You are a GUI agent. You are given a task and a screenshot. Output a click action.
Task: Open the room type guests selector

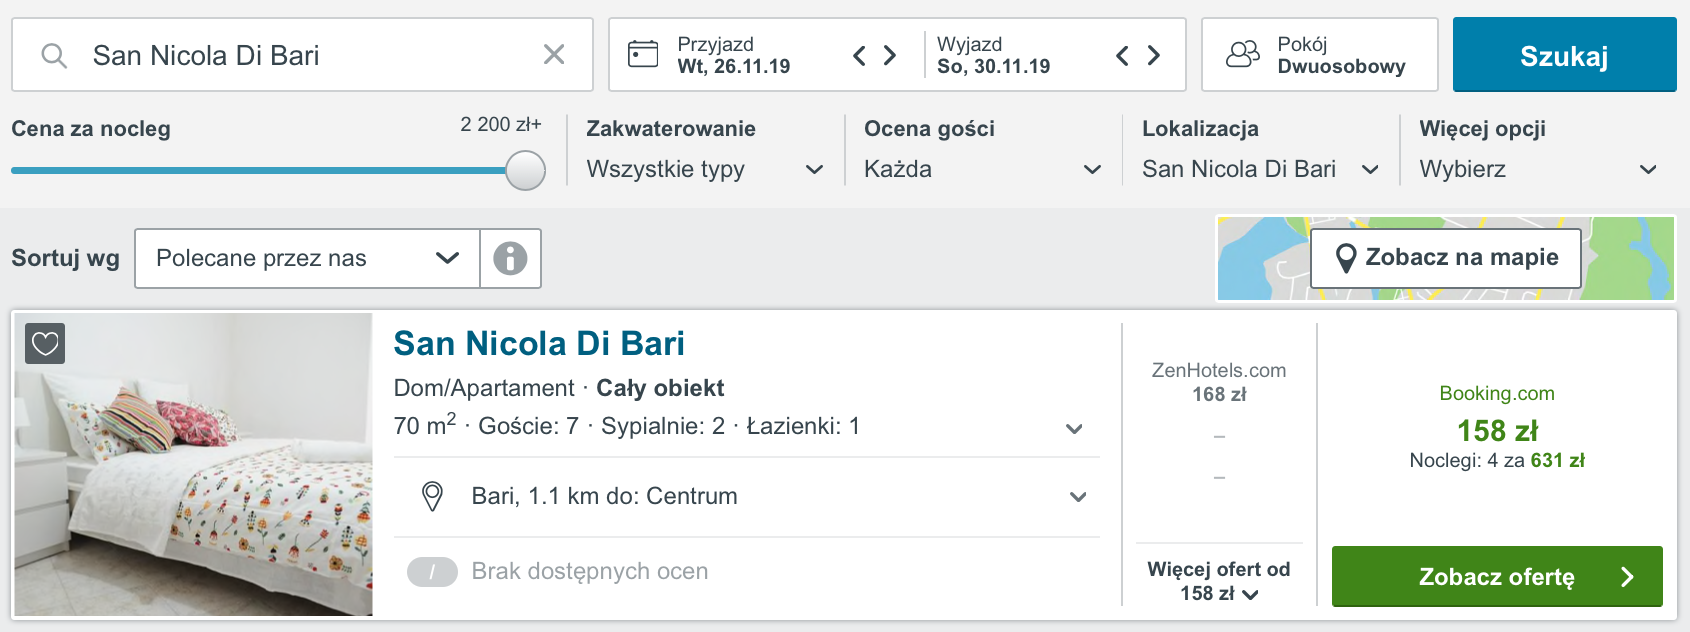1320,54
